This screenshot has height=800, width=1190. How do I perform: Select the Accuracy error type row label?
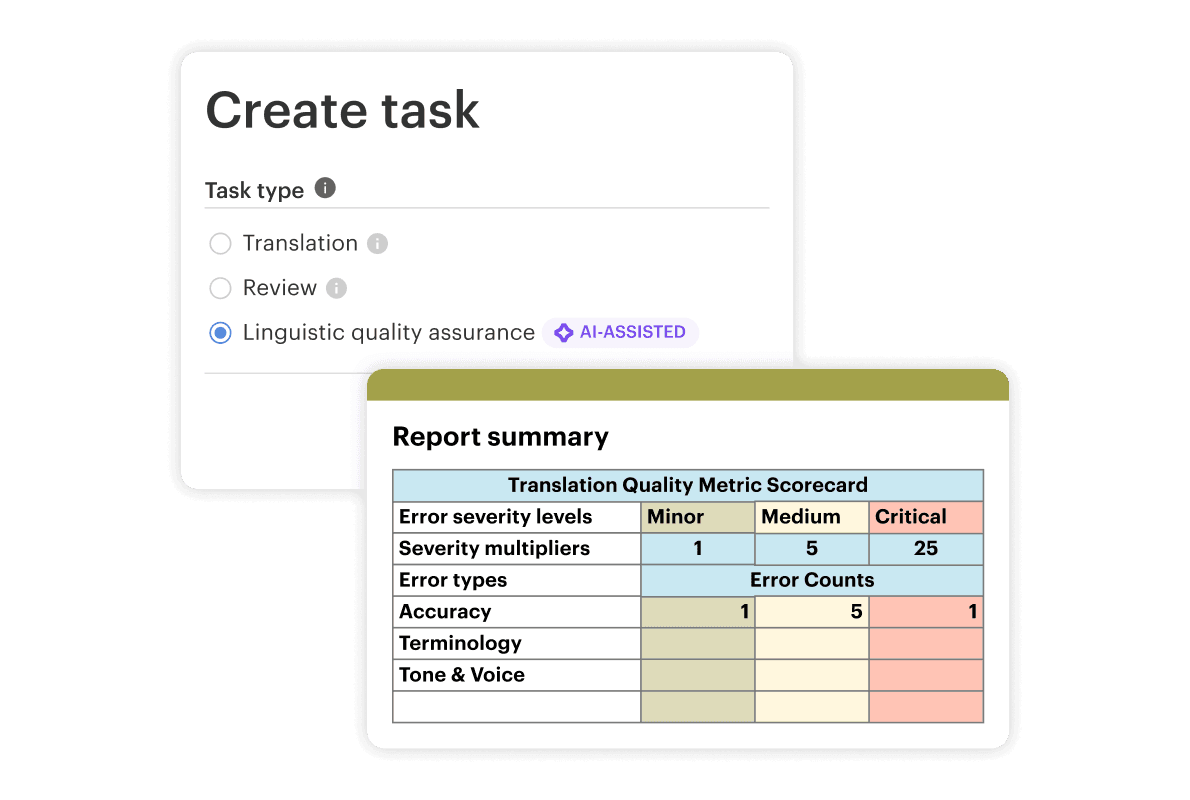pyautogui.click(x=445, y=612)
